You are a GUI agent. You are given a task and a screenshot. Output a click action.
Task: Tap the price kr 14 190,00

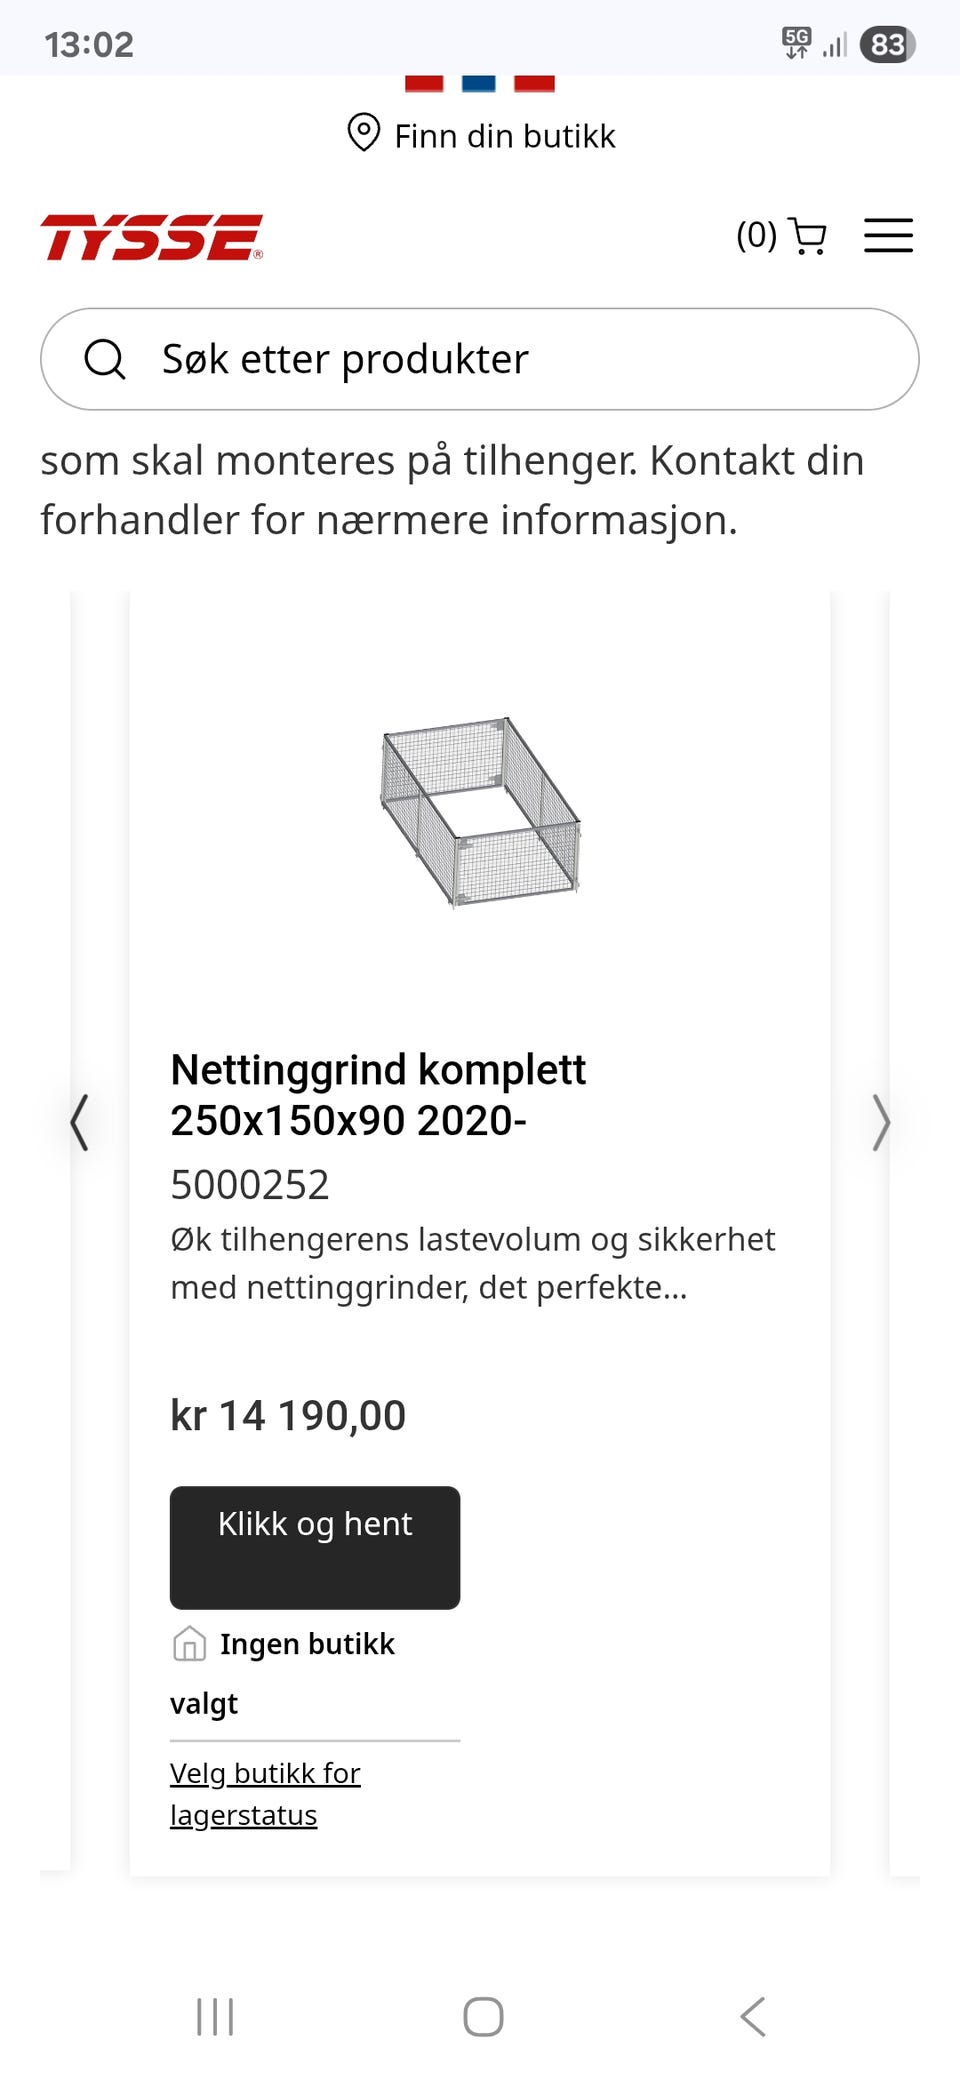(288, 1415)
